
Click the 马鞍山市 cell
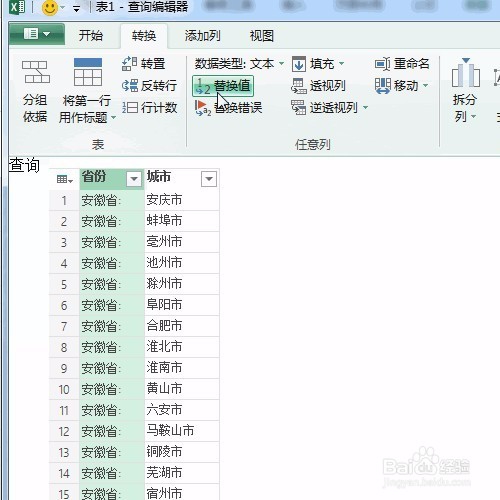(x=182, y=431)
